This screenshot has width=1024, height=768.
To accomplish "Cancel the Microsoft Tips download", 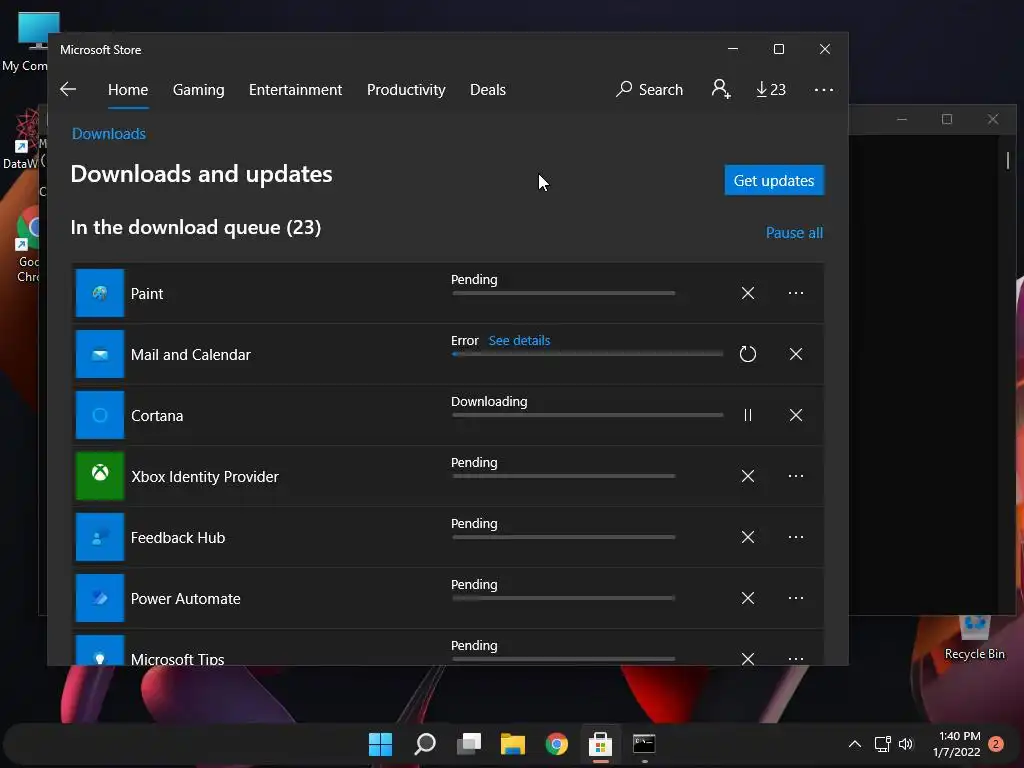I will point(748,658).
